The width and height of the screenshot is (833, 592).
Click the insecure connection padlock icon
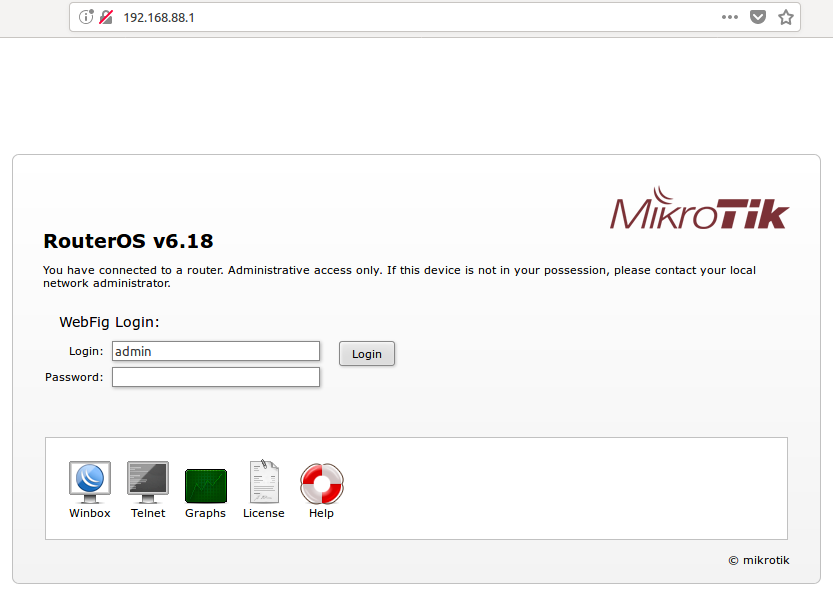[105, 17]
